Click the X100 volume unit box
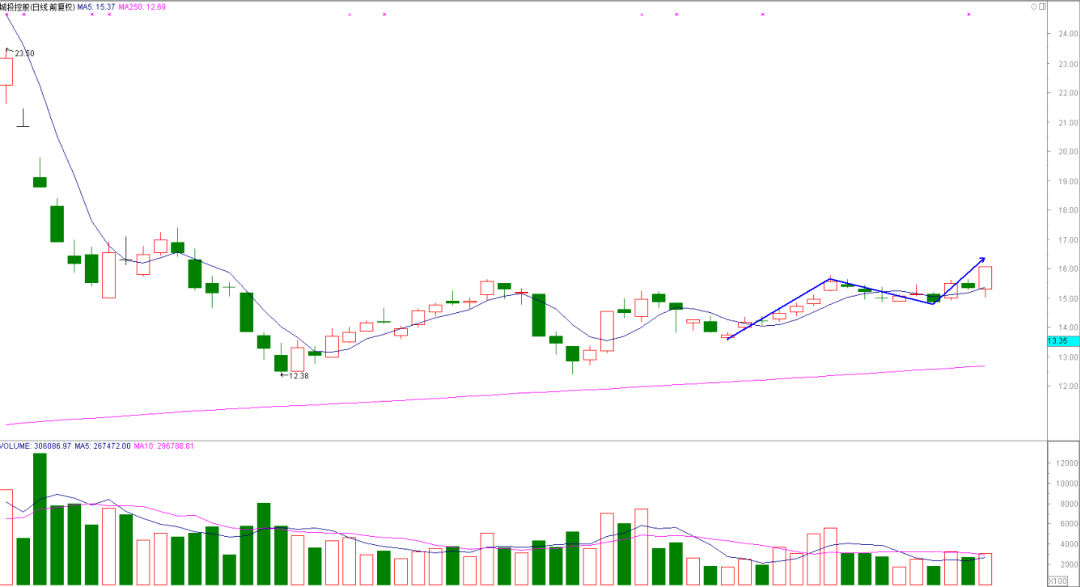 [x=1057, y=581]
